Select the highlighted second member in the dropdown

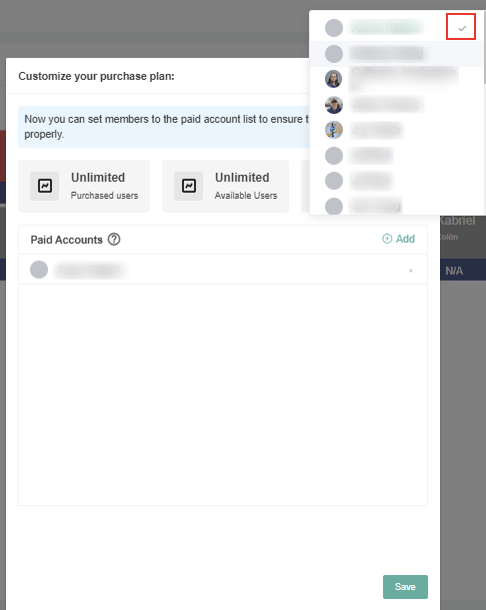(x=397, y=54)
